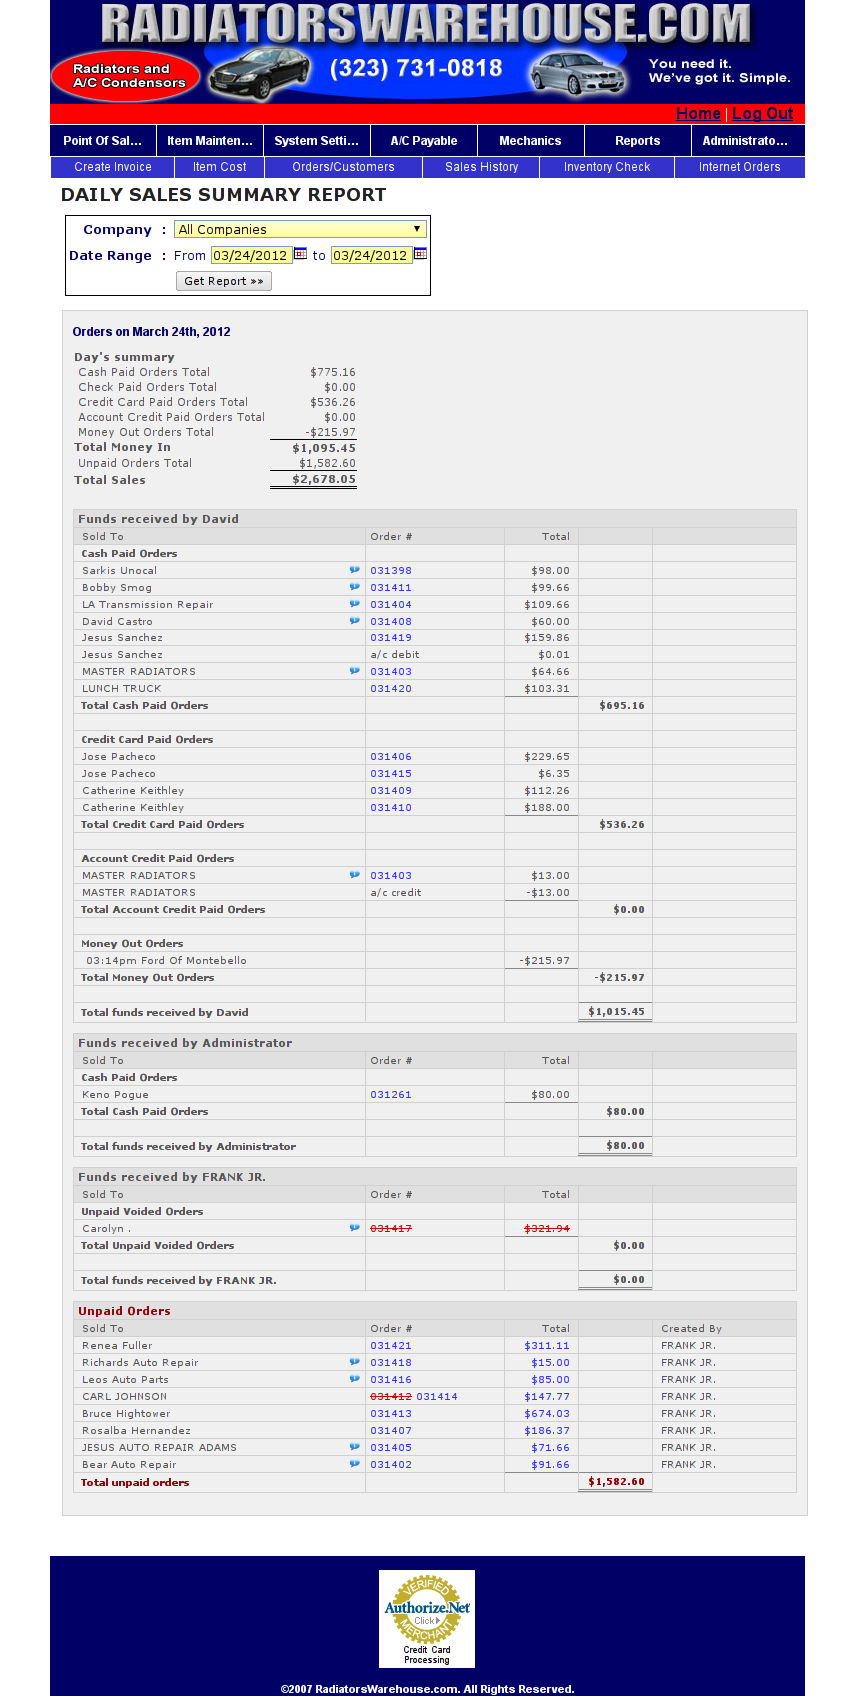Click the Total Sales amount $2,678.05
855x1696 pixels.
click(x=324, y=480)
